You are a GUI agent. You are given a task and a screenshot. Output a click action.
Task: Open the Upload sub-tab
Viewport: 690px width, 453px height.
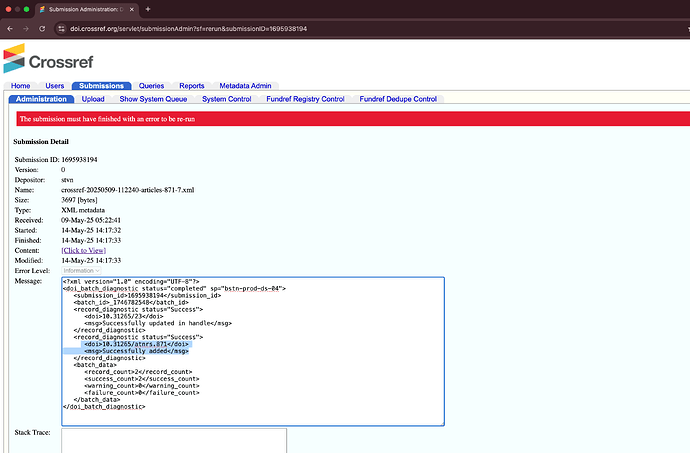pos(93,99)
